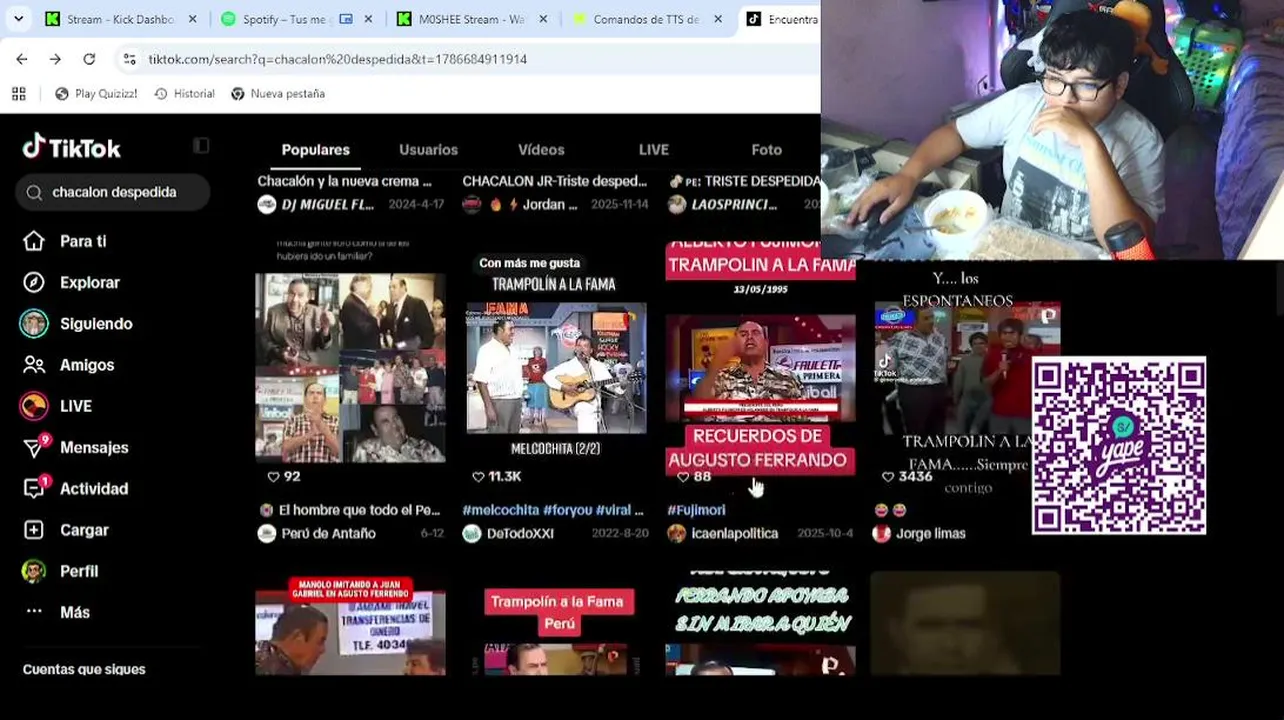Play the Melcochita Trampolín a la Fama video
1284x720 pixels.
tap(556, 367)
